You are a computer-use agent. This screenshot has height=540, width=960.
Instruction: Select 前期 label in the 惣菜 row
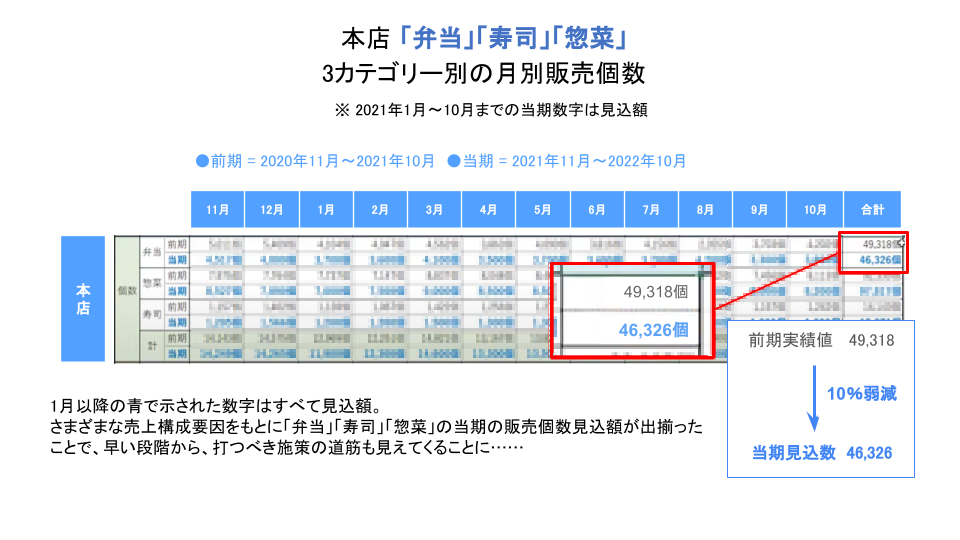click(x=177, y=276)
